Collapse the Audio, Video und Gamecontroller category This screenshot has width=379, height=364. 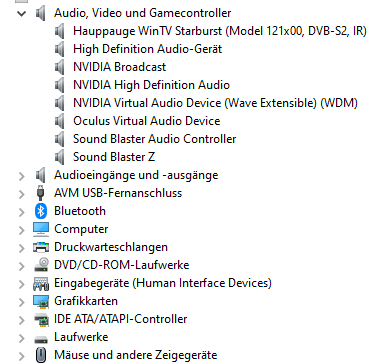(22, 13)
